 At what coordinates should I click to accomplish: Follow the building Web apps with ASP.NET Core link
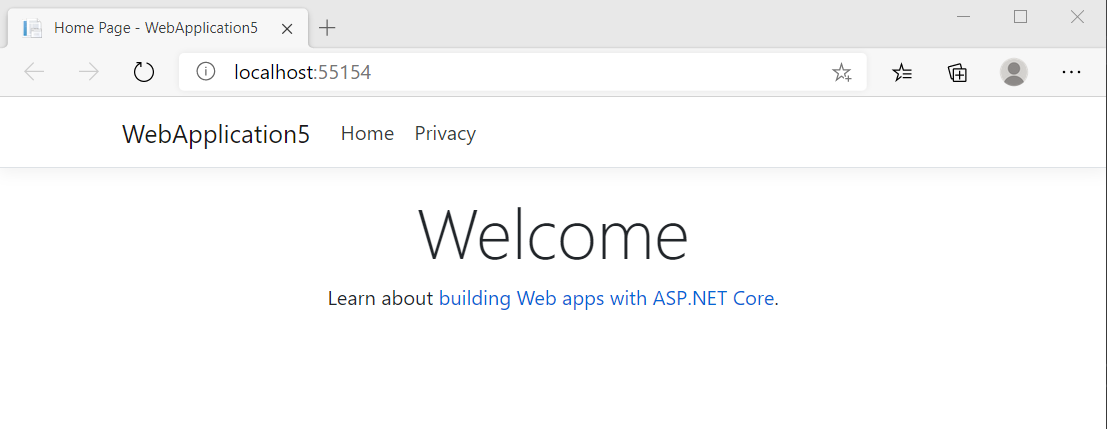[606, 298]
